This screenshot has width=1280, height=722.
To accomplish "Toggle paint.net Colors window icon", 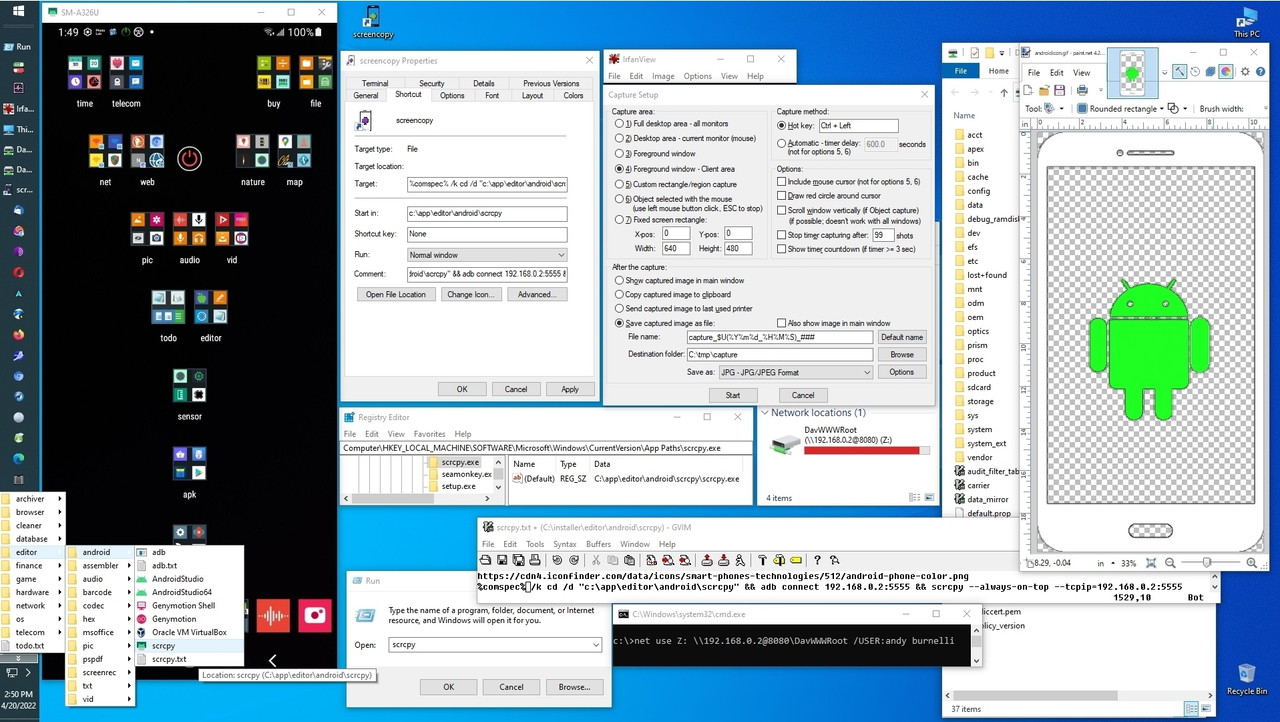I will point(1225,71).
